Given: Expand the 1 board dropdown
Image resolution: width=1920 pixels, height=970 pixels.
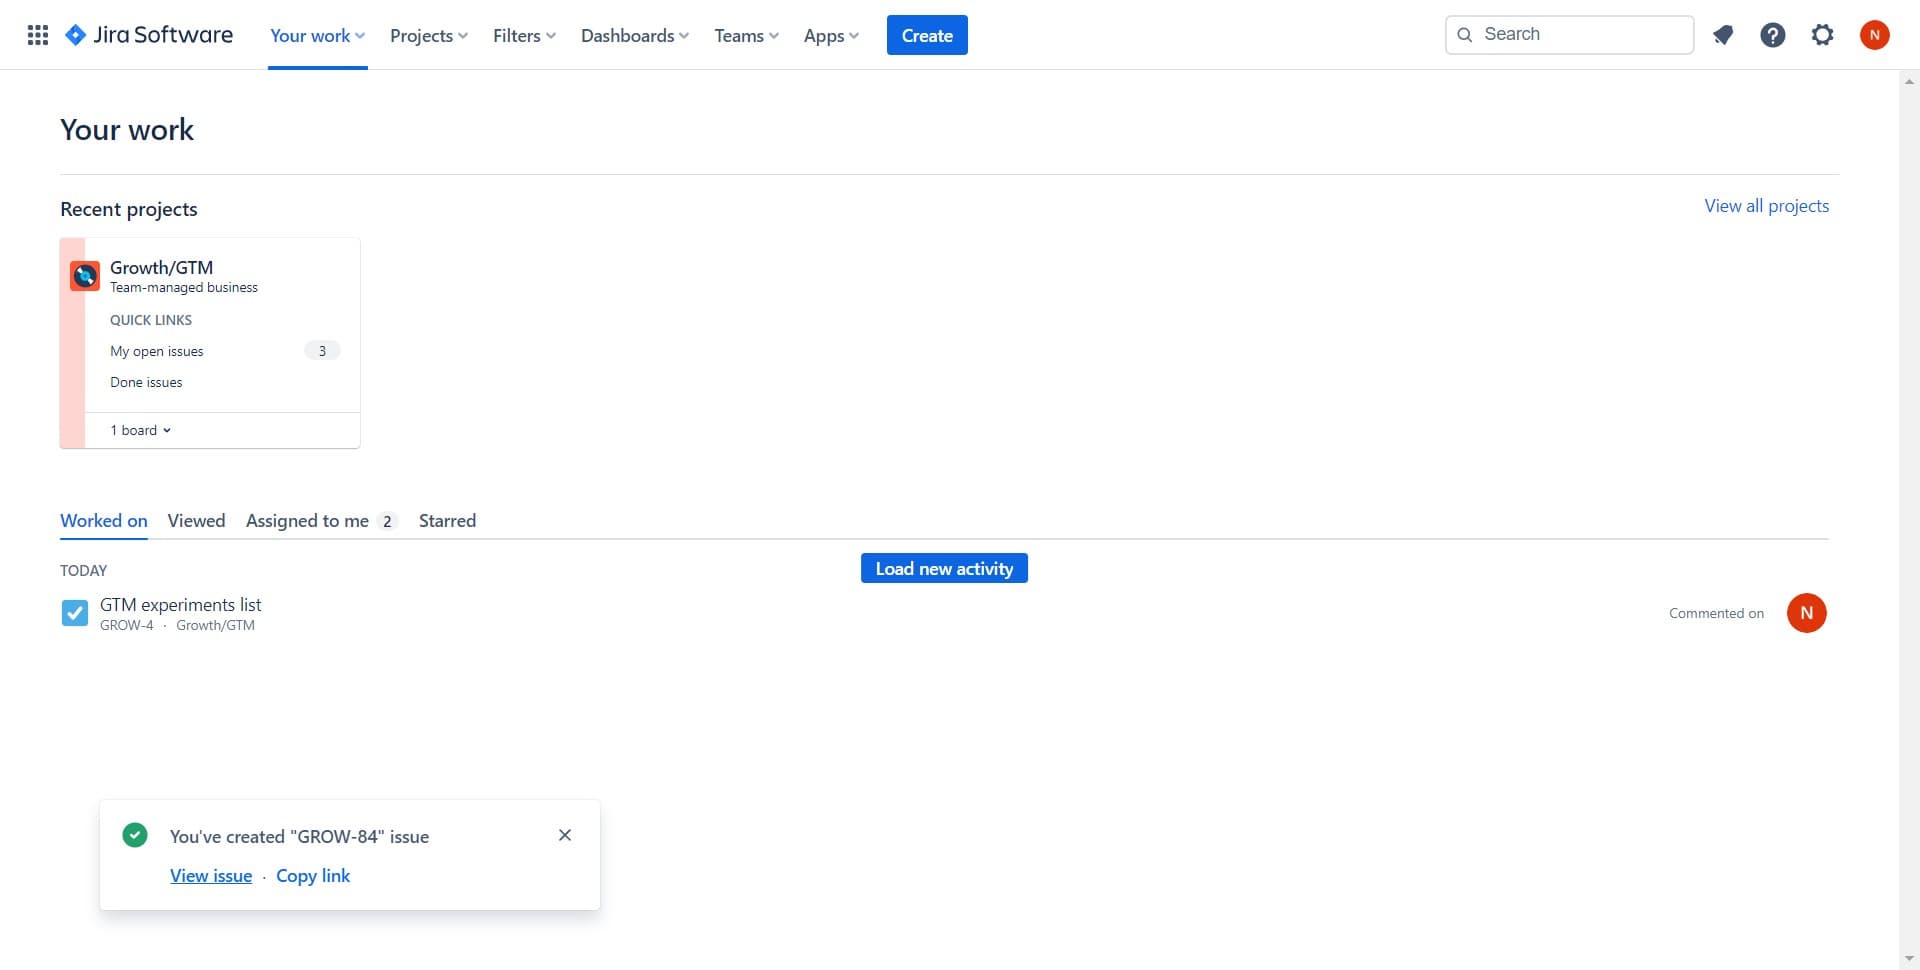Looking at the screenshot, I should point(139,429).
